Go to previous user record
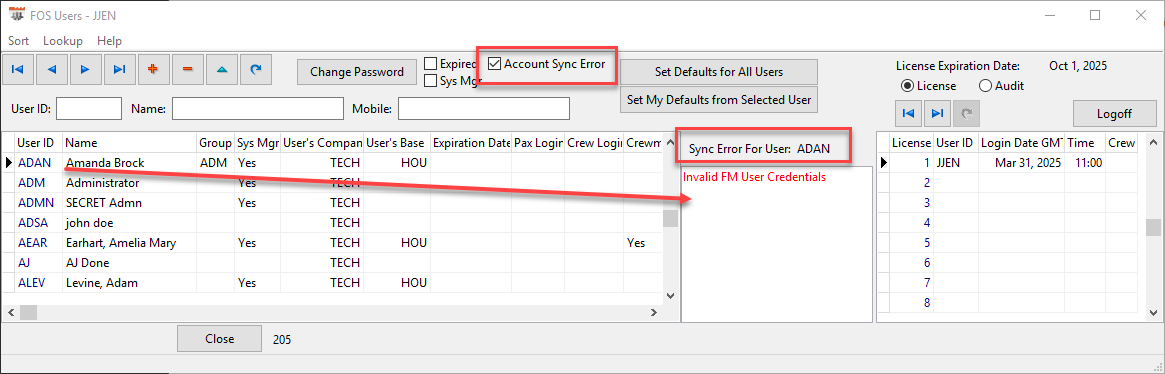1165x374 pixels. click(x=51, y=69)
